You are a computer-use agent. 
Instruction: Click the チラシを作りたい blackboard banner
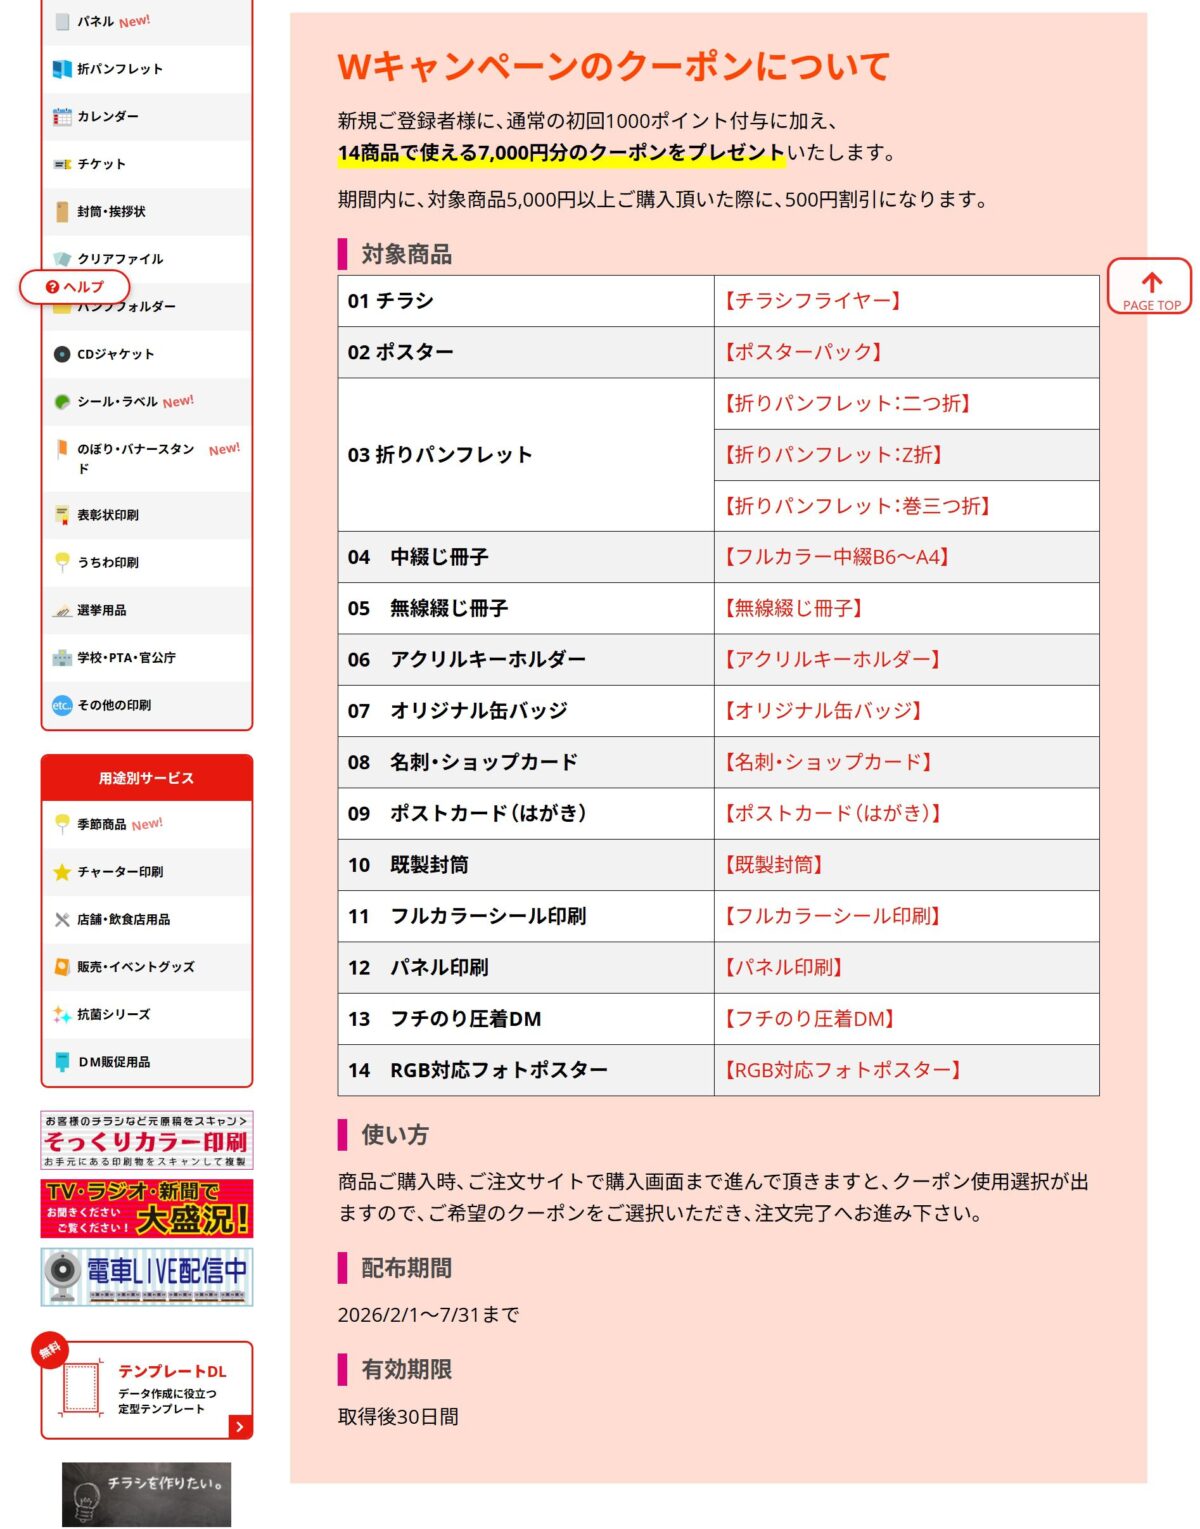pos(146,1495)
